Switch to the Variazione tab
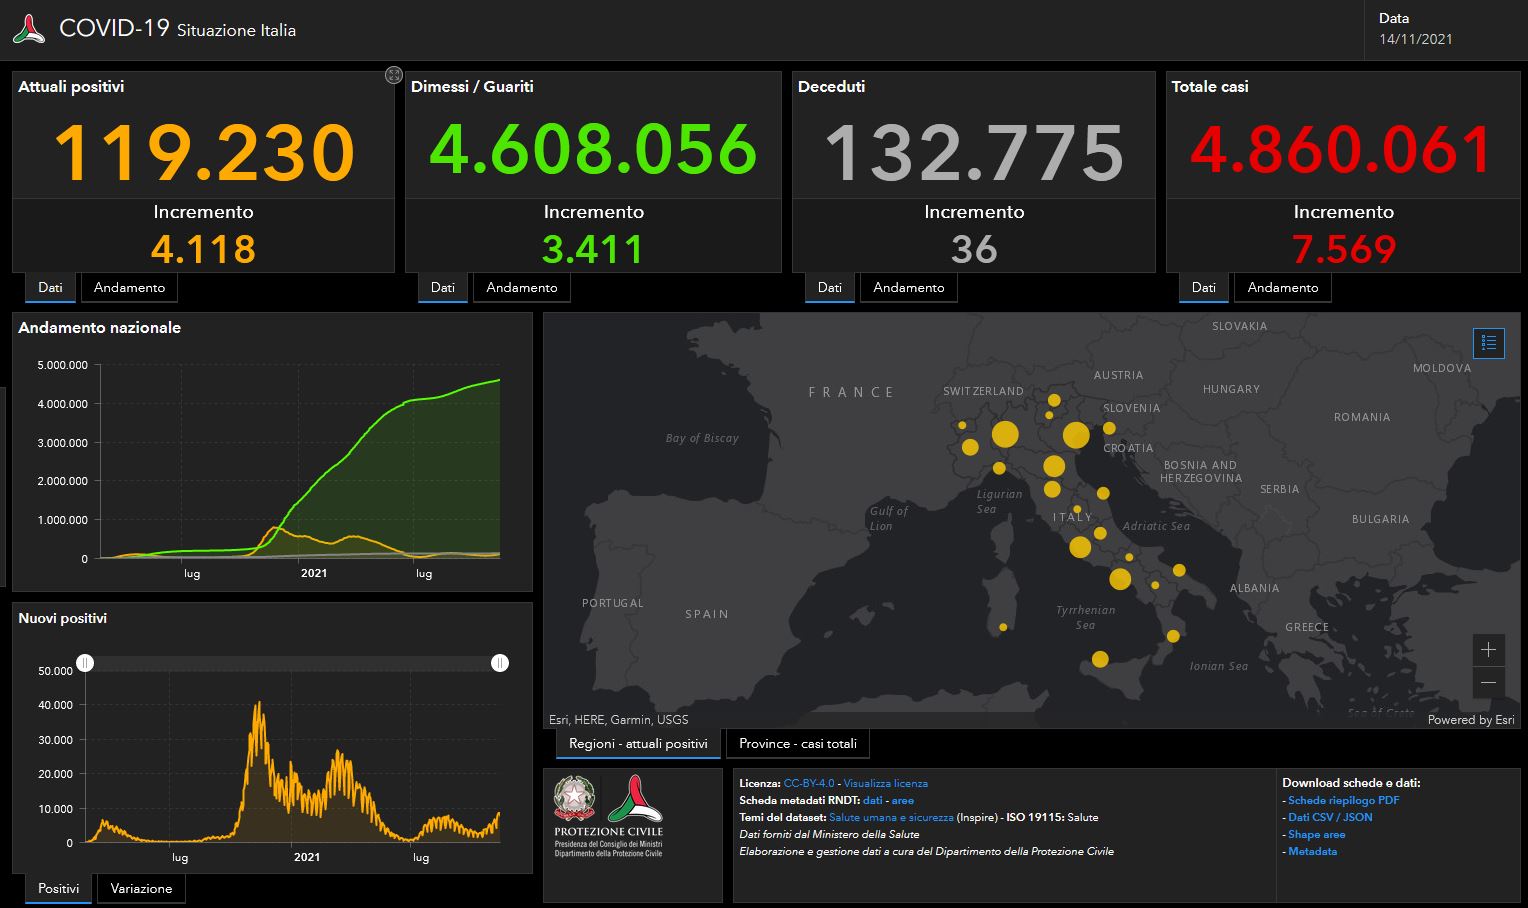 click(140, 888)
